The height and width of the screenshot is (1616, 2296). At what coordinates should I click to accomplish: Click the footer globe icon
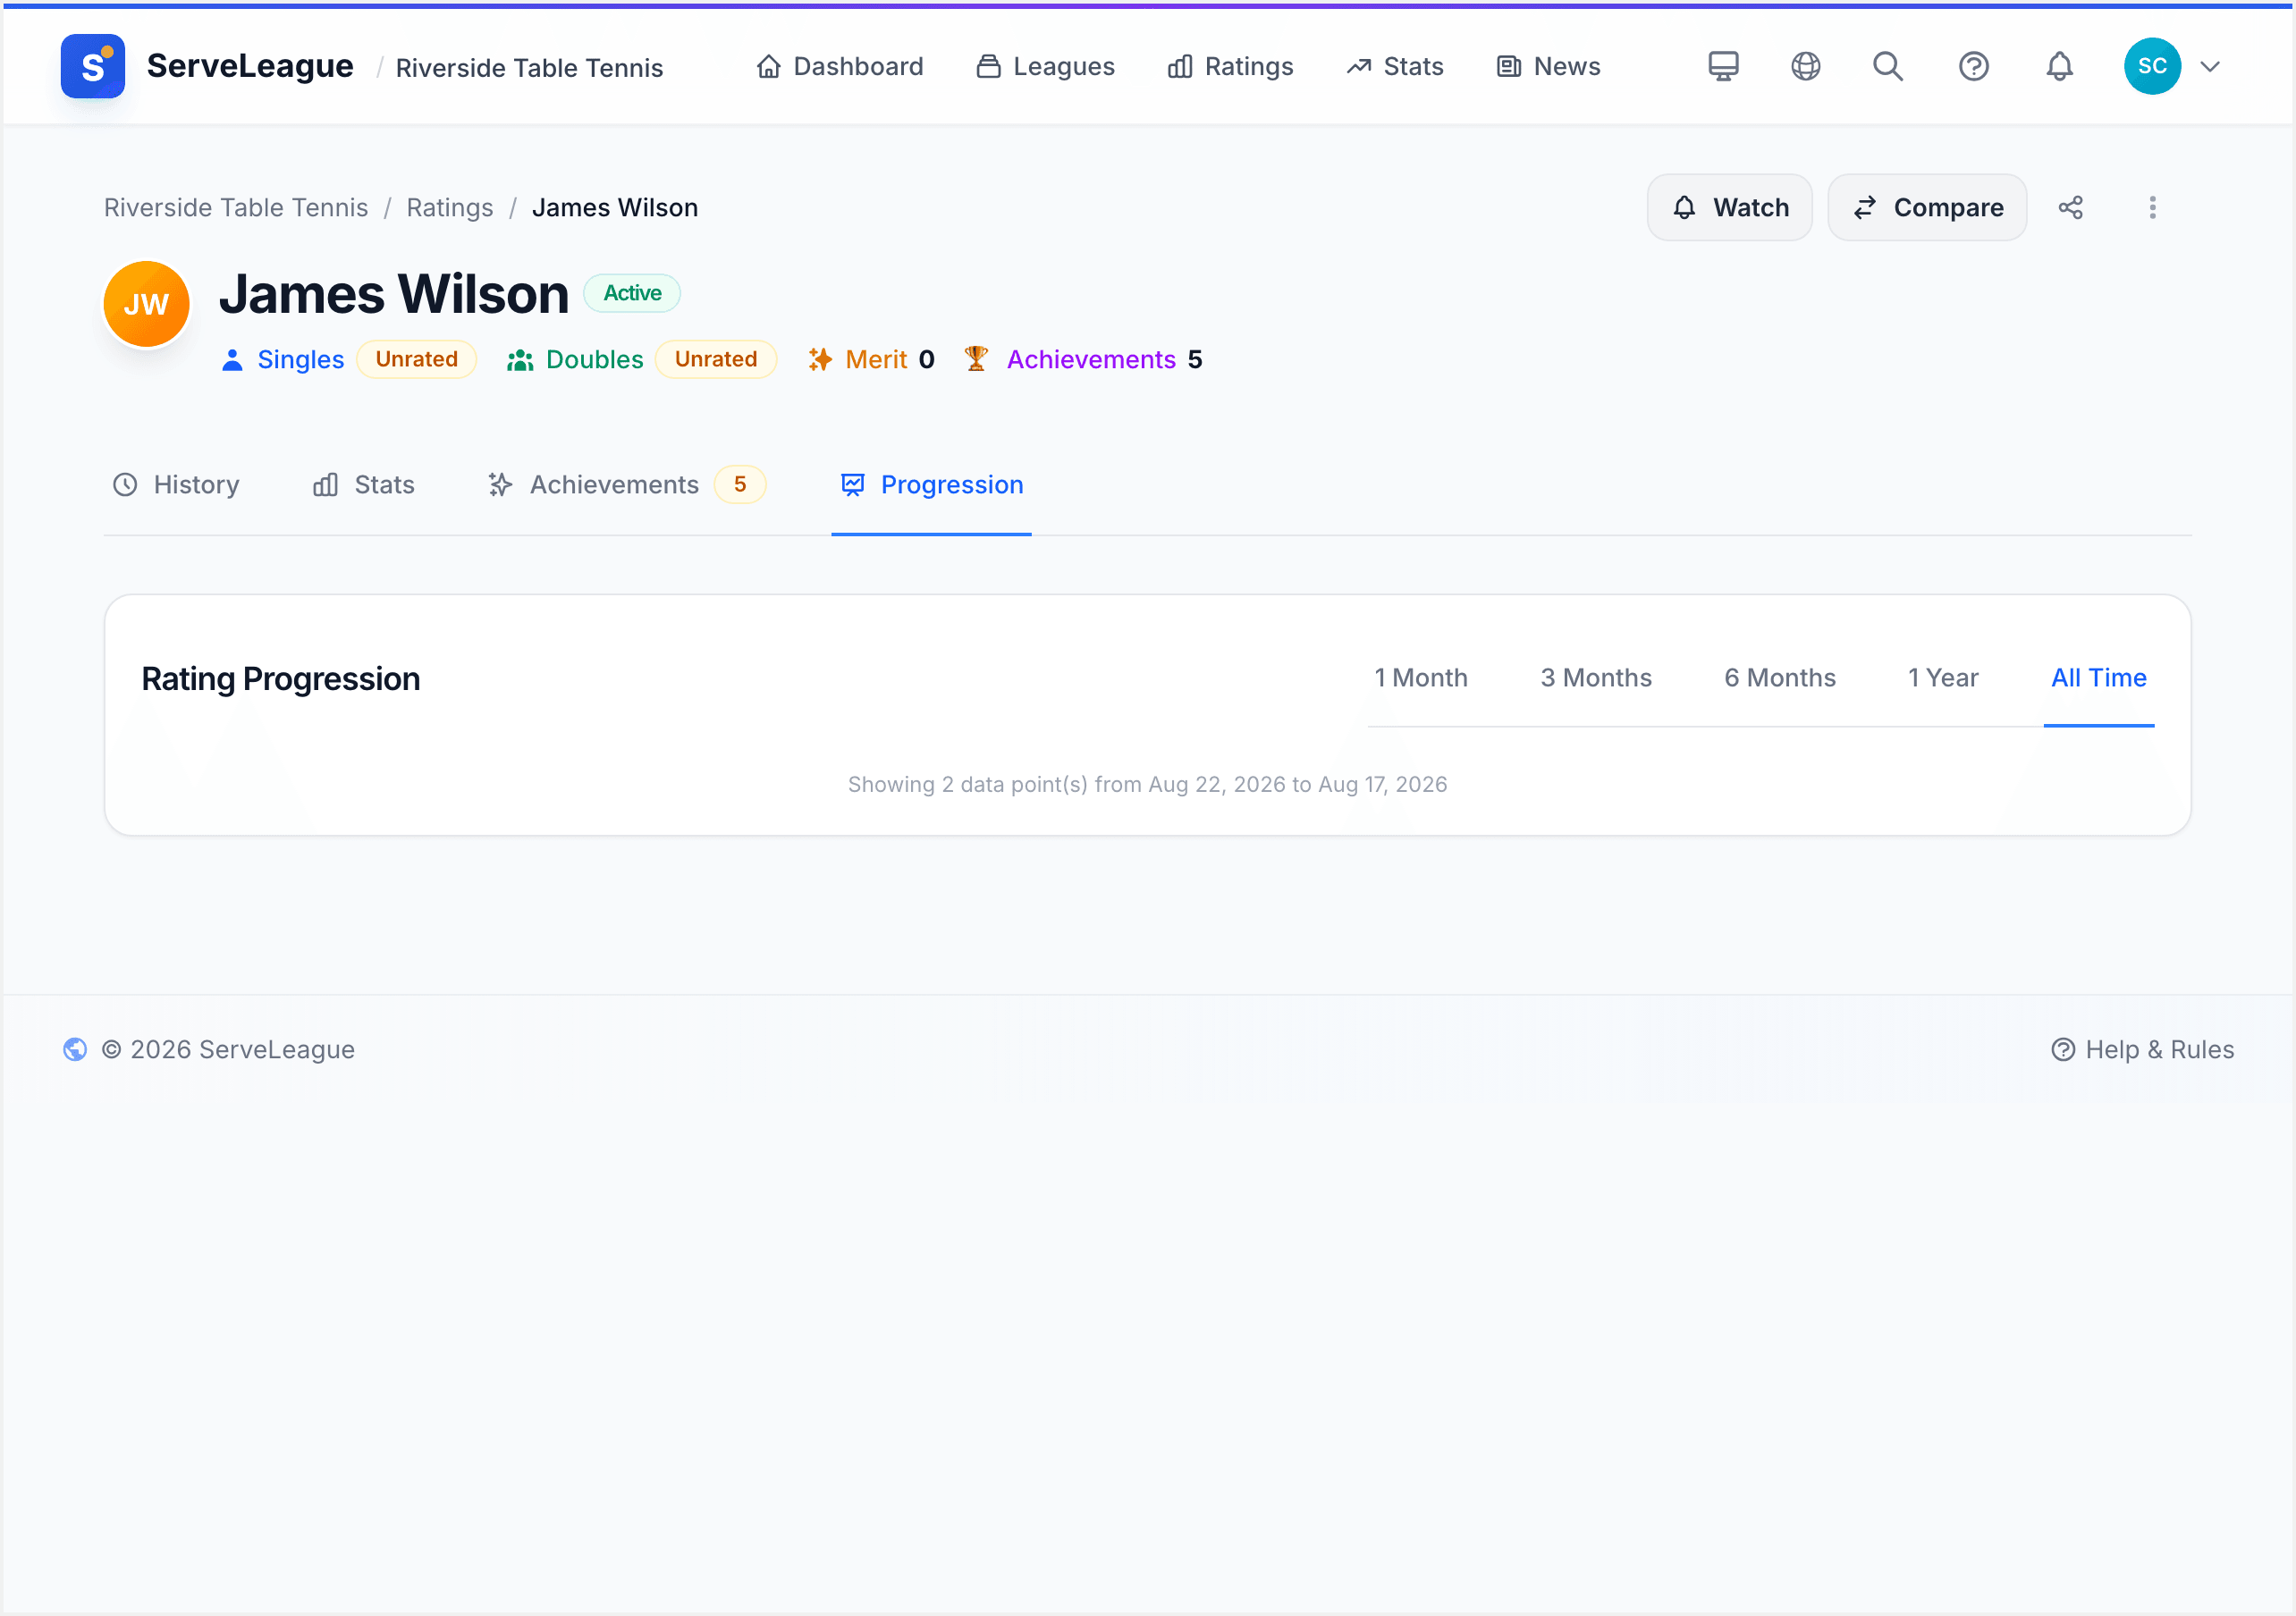tap(75, 1049)
